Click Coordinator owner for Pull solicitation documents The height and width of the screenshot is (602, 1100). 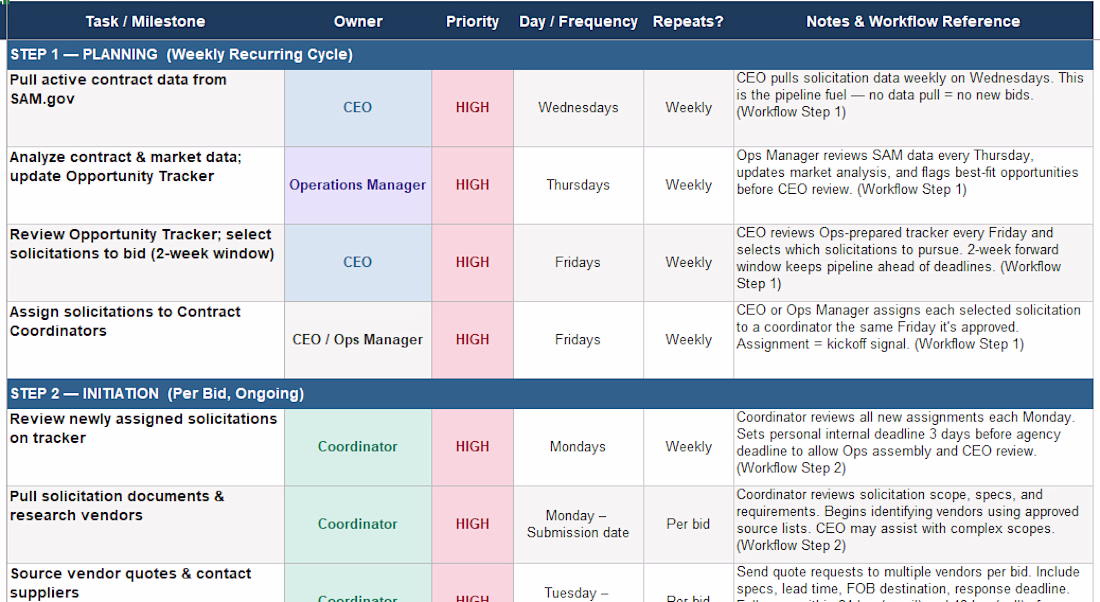click(x=358, y=524)
